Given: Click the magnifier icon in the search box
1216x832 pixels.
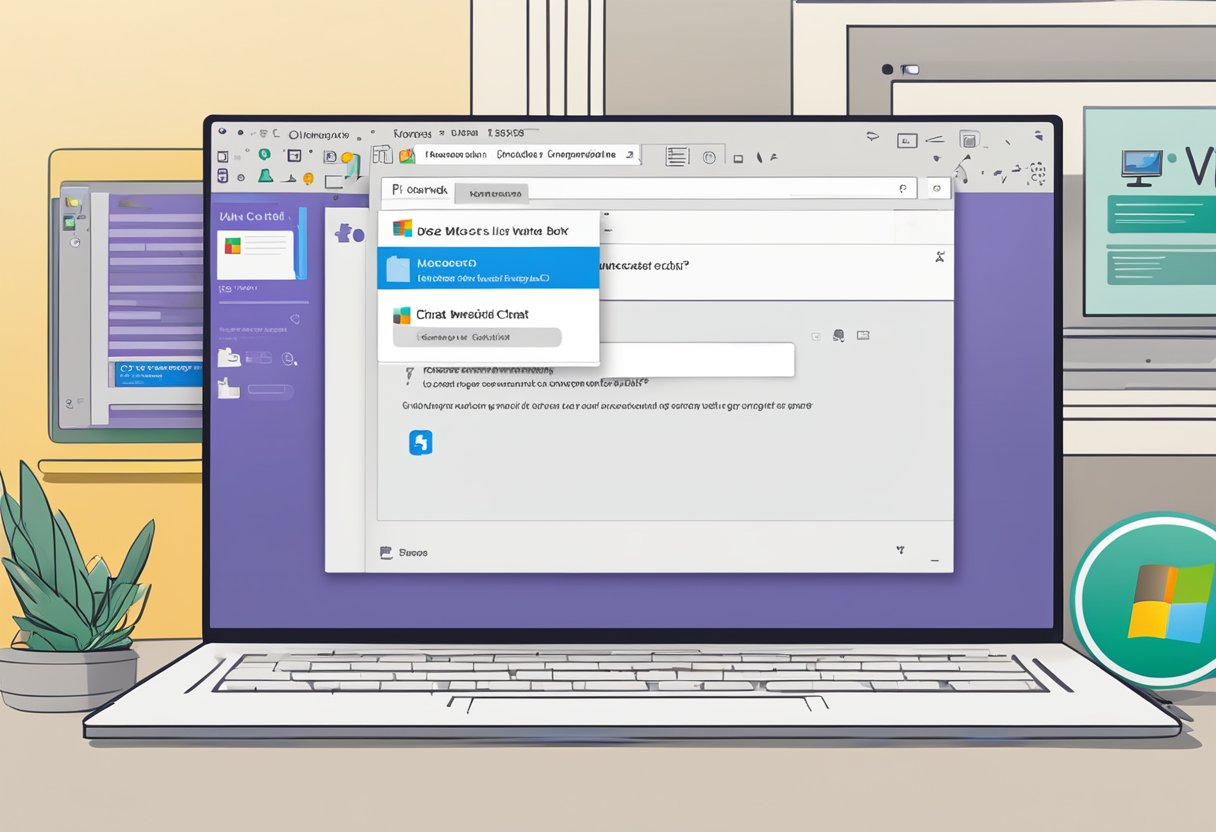Looking at the screenshot, I should pyautogui.click(x=903, y=188).
